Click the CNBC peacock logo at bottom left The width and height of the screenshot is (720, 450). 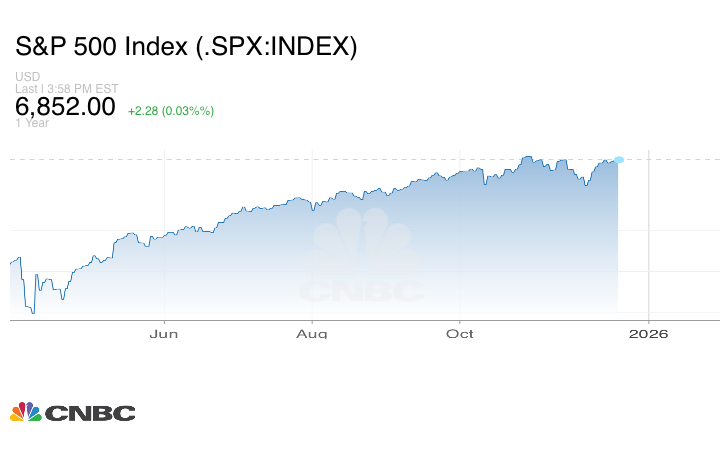(26, 412)
